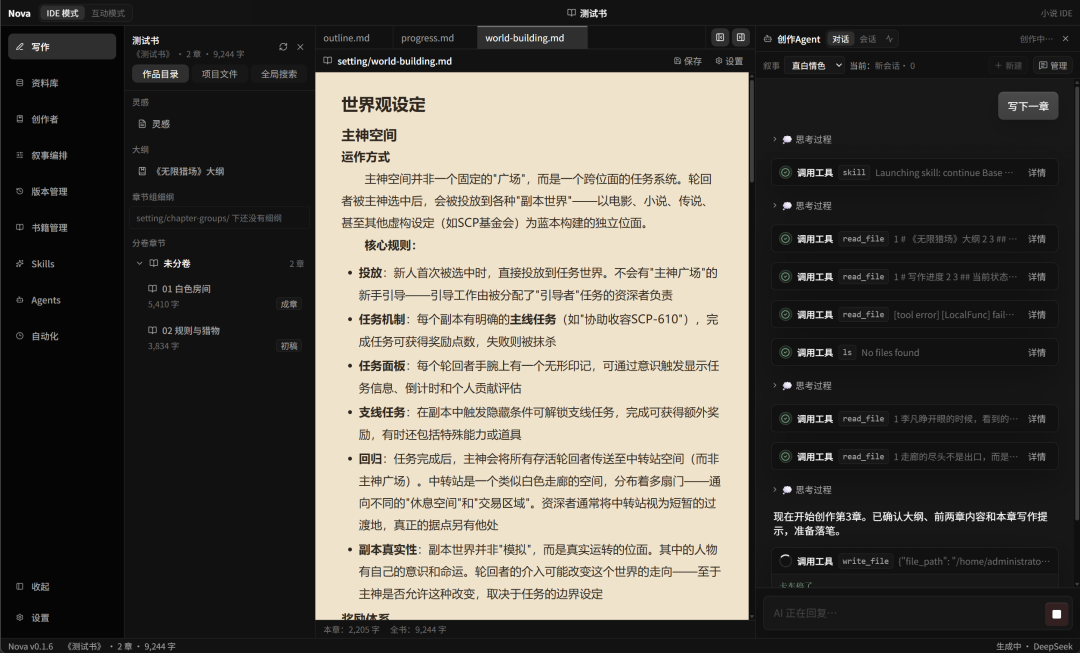
Task: Collapse the sidebar with 收起
Action: [62, 587]
